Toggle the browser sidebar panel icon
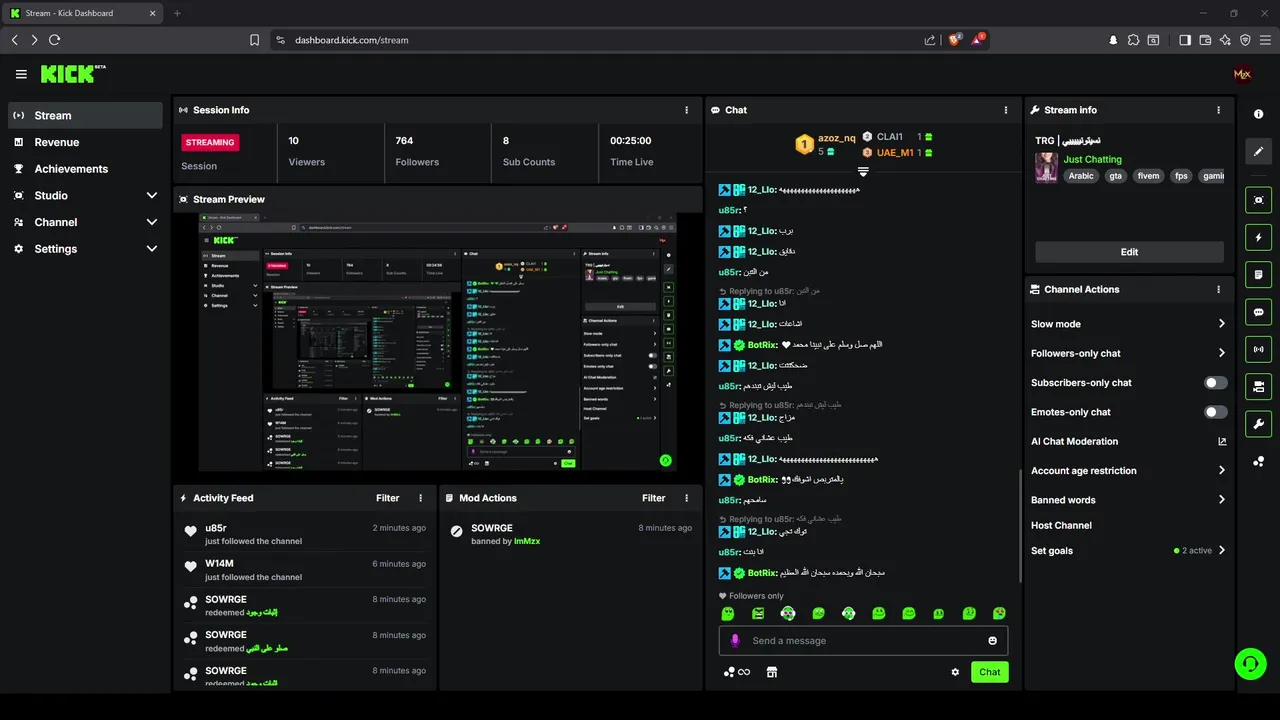The height and width of the screenshot is (720, 1280). click(x=1185, y=40)
